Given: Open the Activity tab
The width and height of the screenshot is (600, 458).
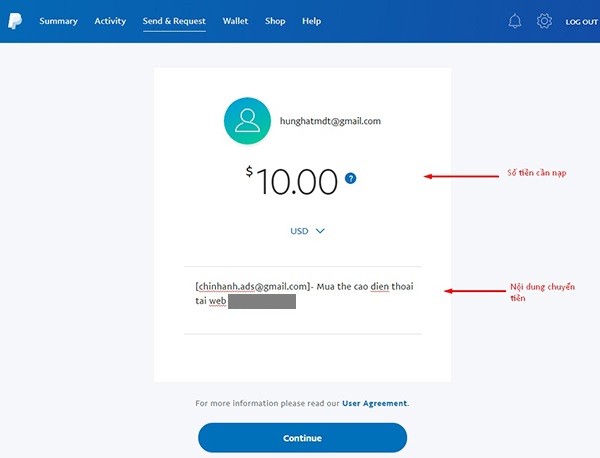Looking at the screenshot, I should (x=110, y=21).
